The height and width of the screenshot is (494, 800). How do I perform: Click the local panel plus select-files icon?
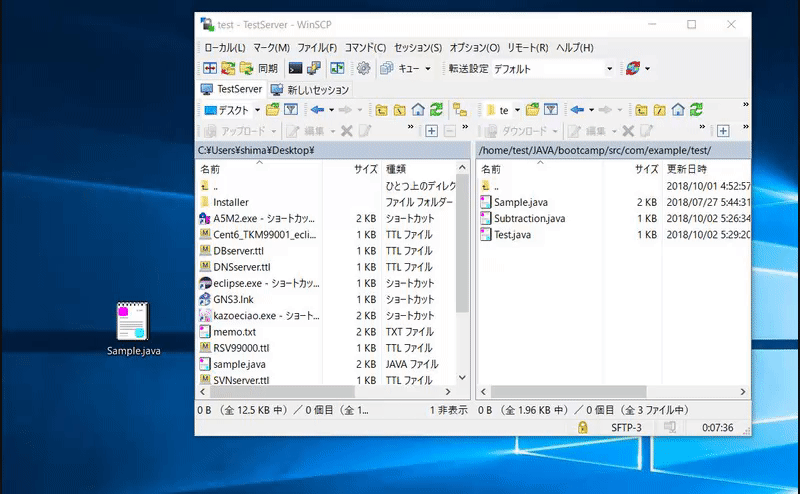click(431, 131)
